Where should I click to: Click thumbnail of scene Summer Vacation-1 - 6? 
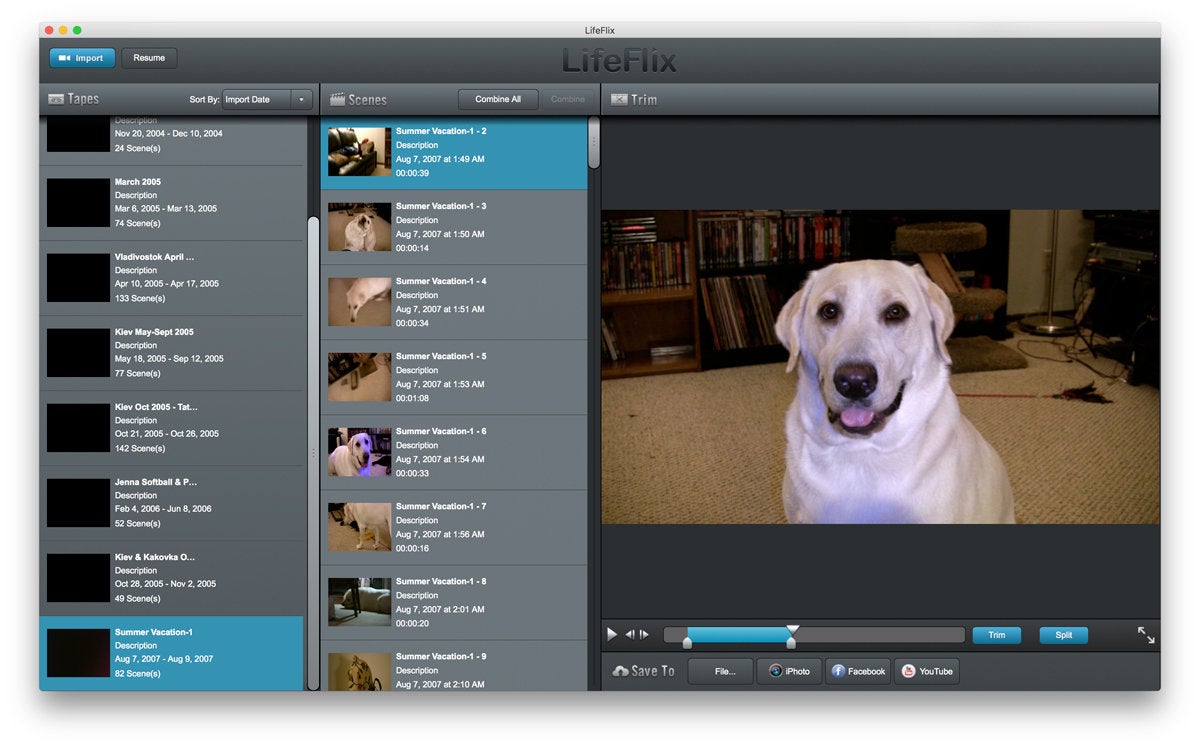click(x=359, y=452)
